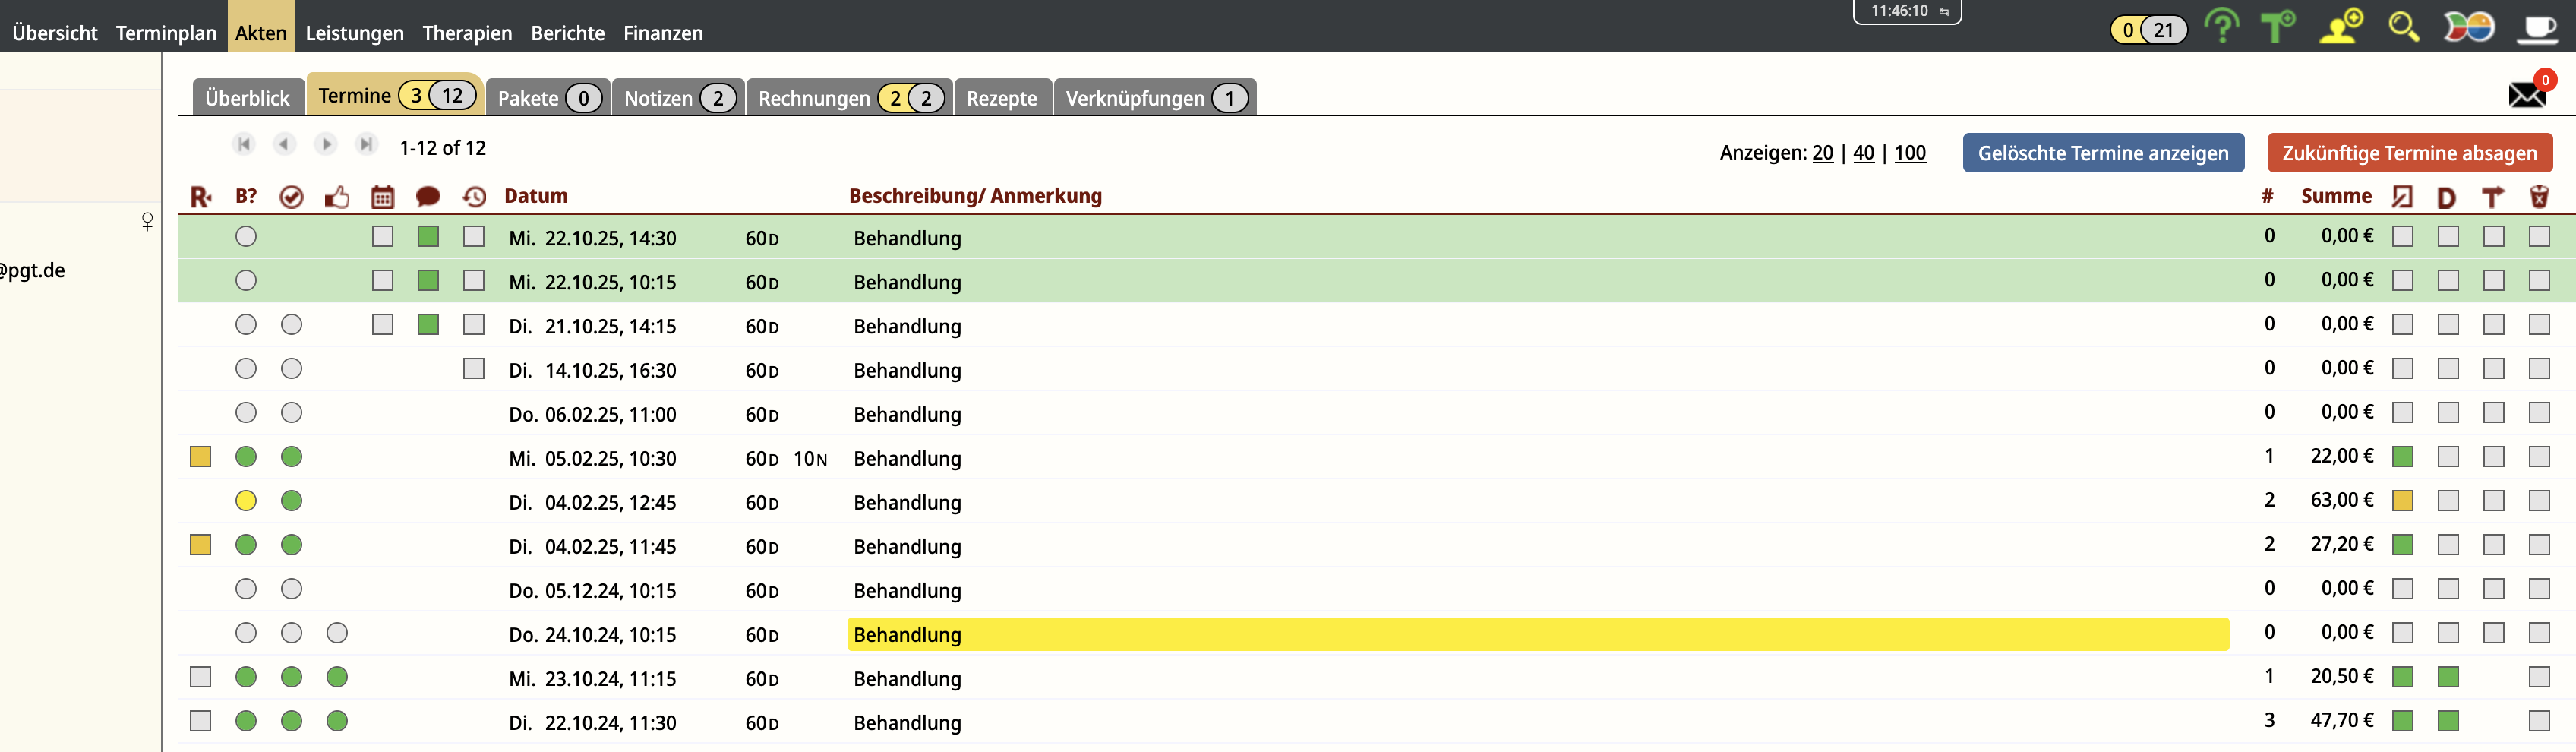Go to the next page arrow
The width and height of the screenshot is (2576, 752).
pos(326,145)
